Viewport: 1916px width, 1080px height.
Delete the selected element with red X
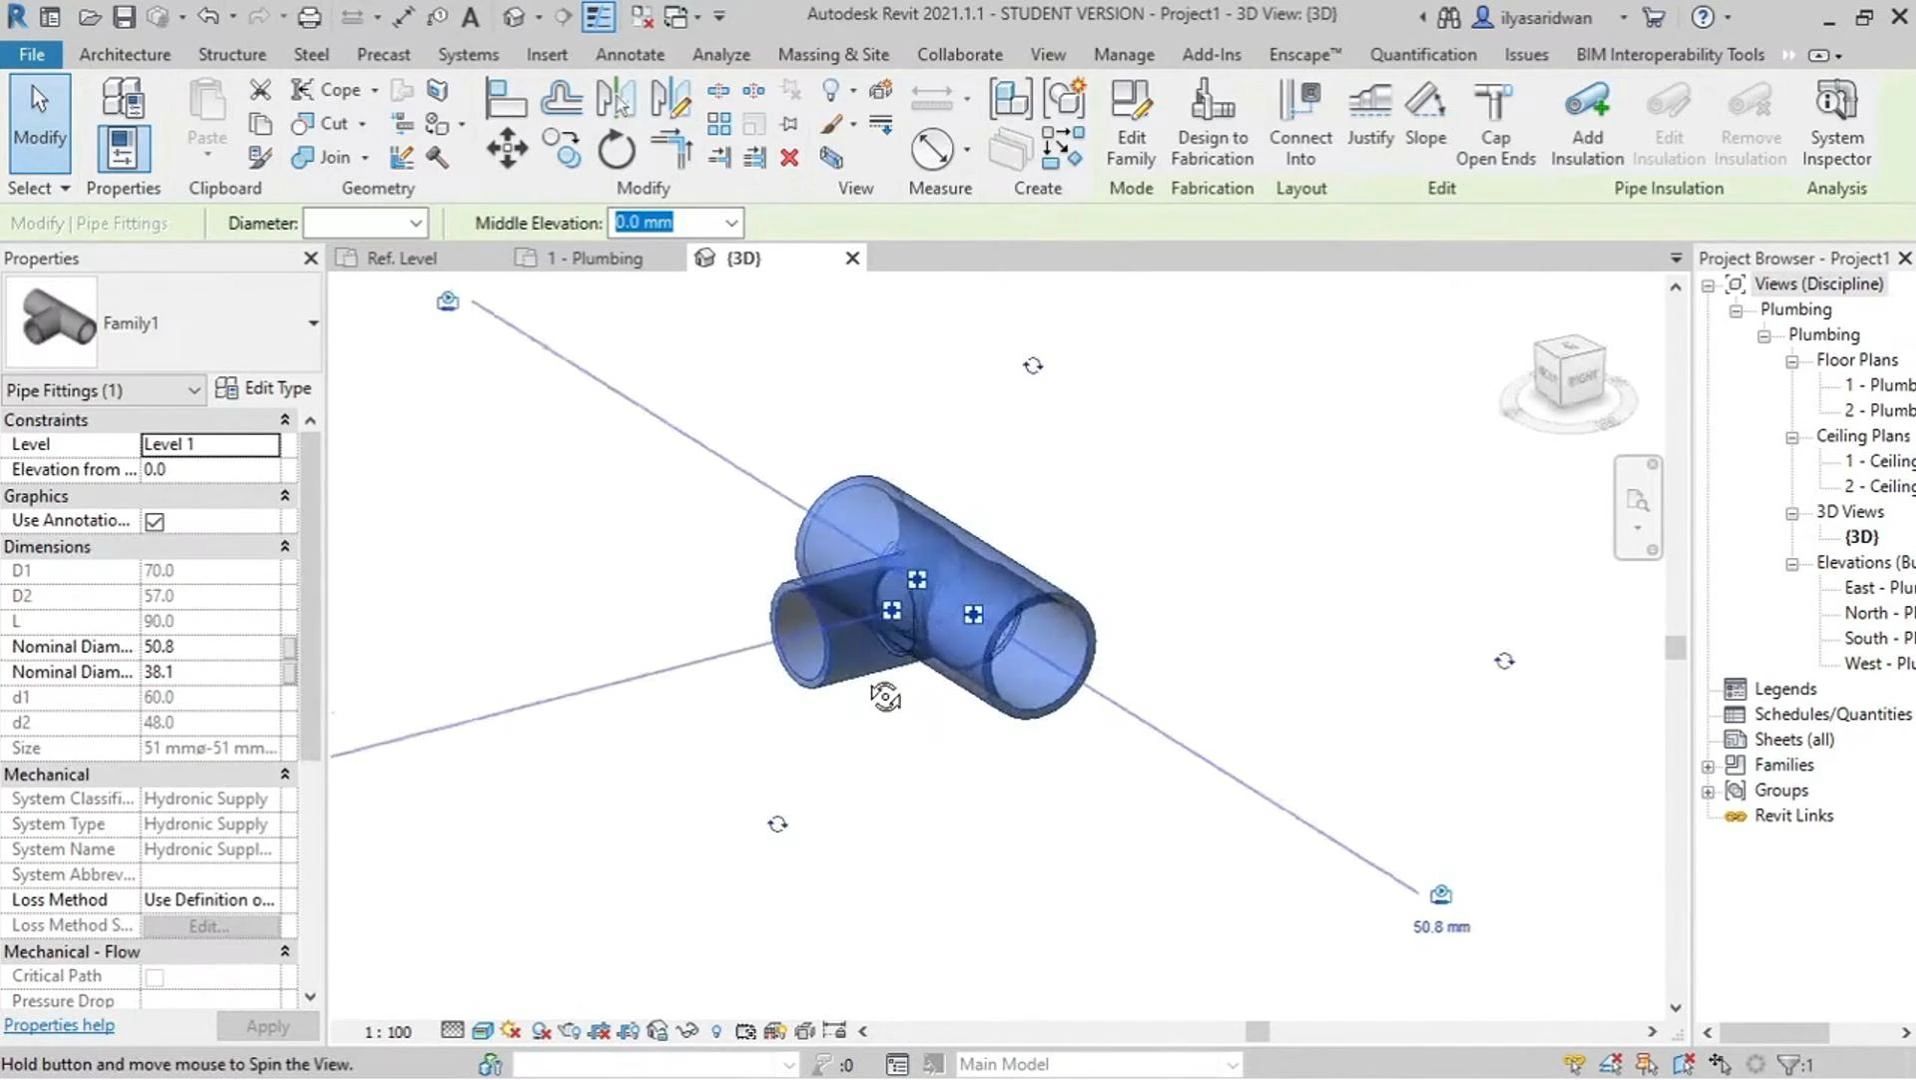click(790, 157)
